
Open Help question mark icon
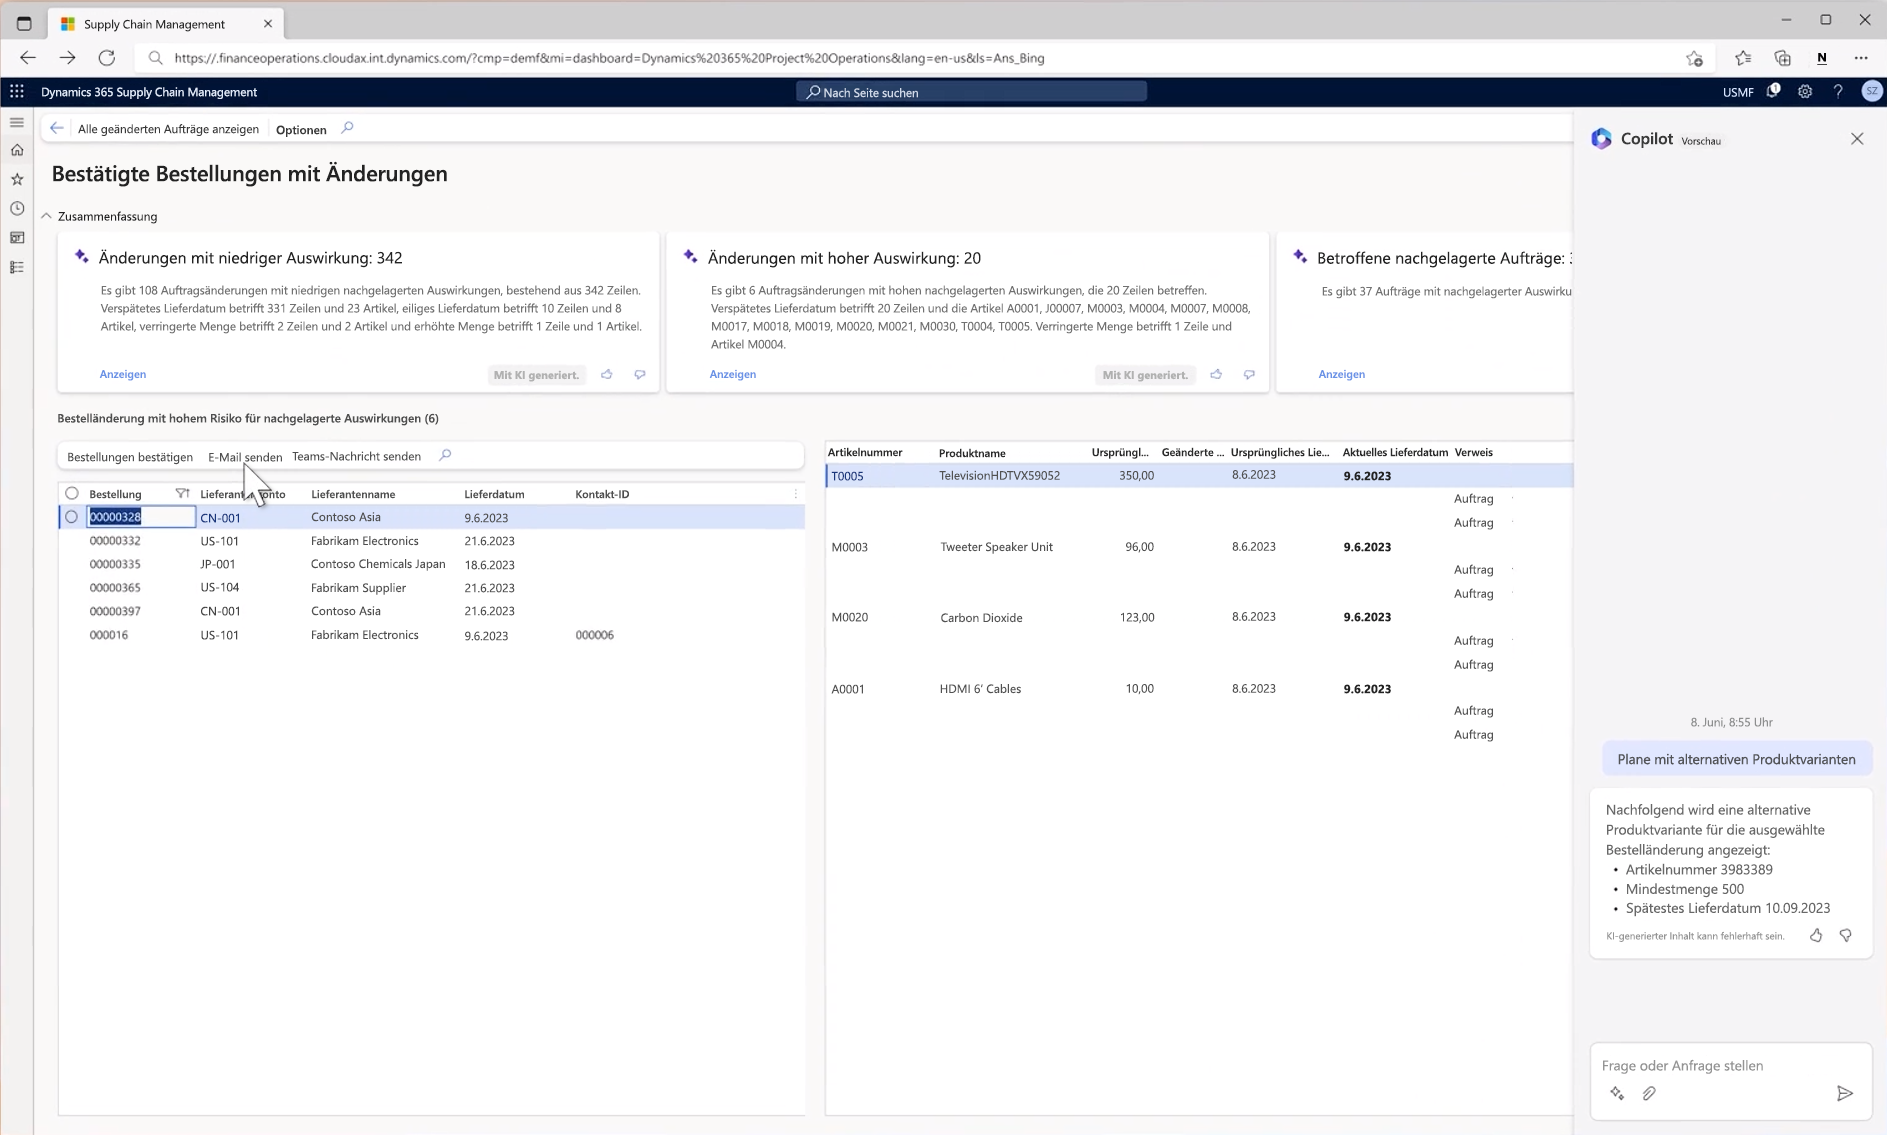[x=1838, y=91]
